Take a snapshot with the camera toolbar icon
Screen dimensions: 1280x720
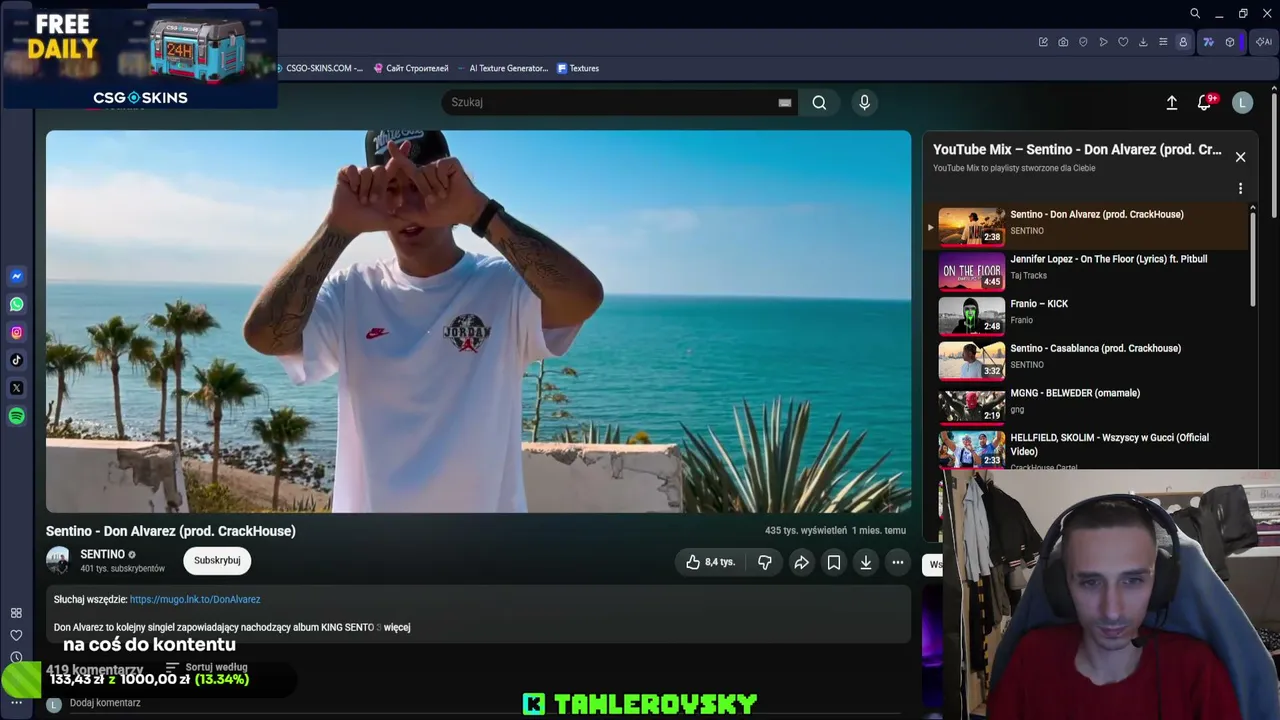[1063, 42]
